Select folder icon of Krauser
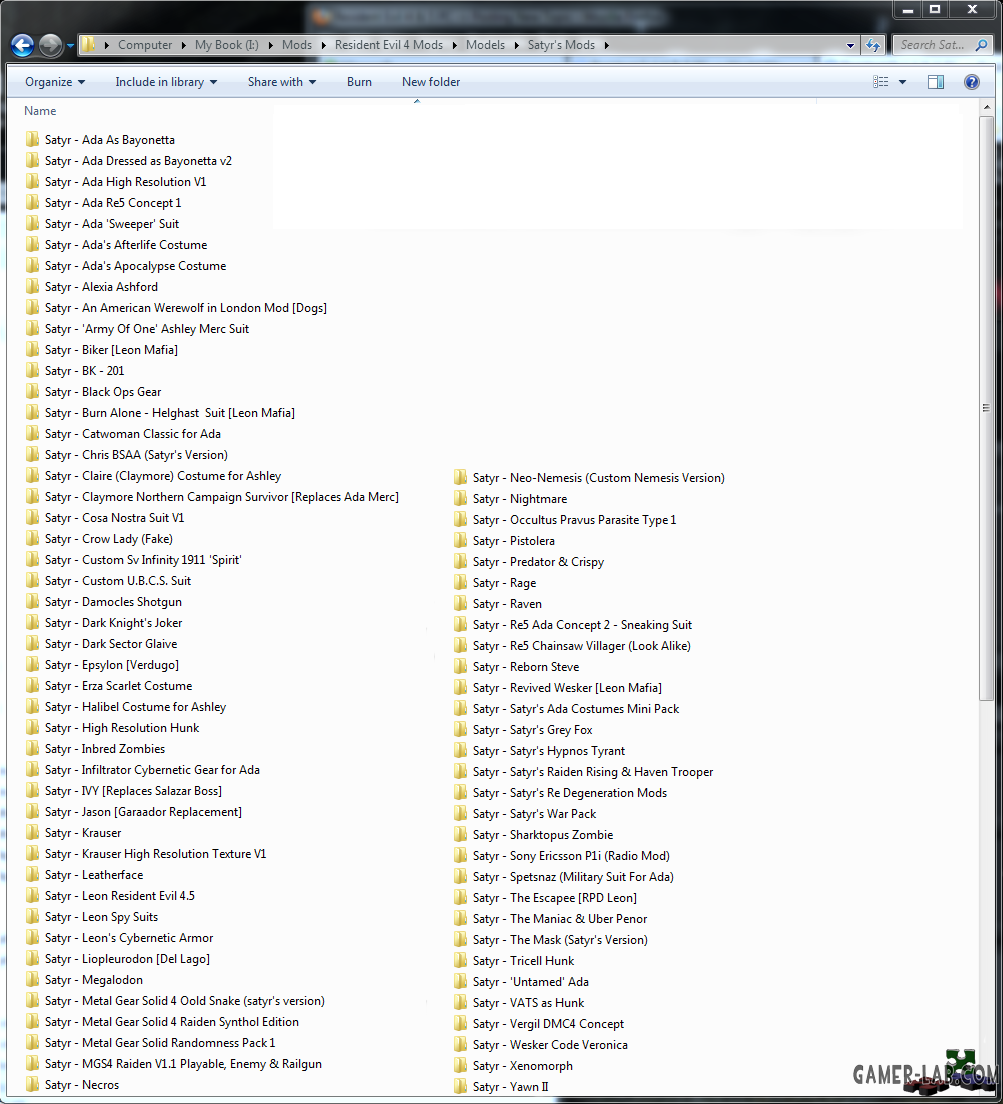Viewport: 1003px width, 1104px height. (x=32, y=833)
